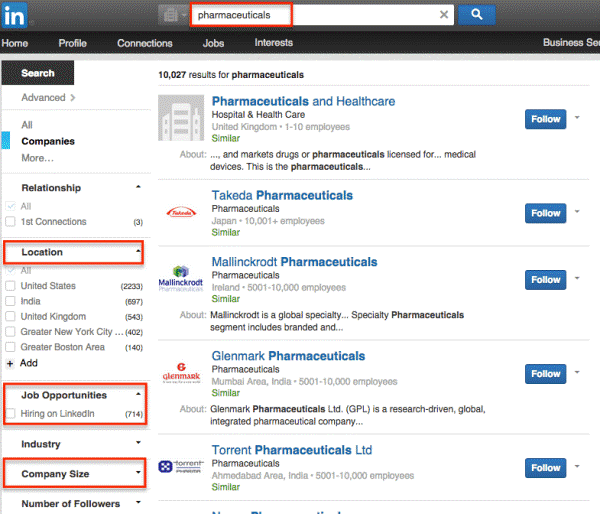Open Pharmaceuticals and Healthcare company page
Viewport: 600px width, 514px height.
click(x=303, y=101)
